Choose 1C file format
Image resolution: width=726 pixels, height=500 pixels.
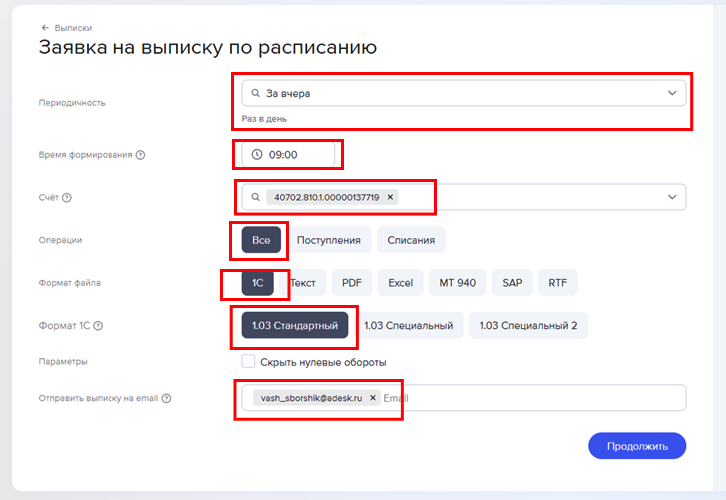tap(257, 282)
